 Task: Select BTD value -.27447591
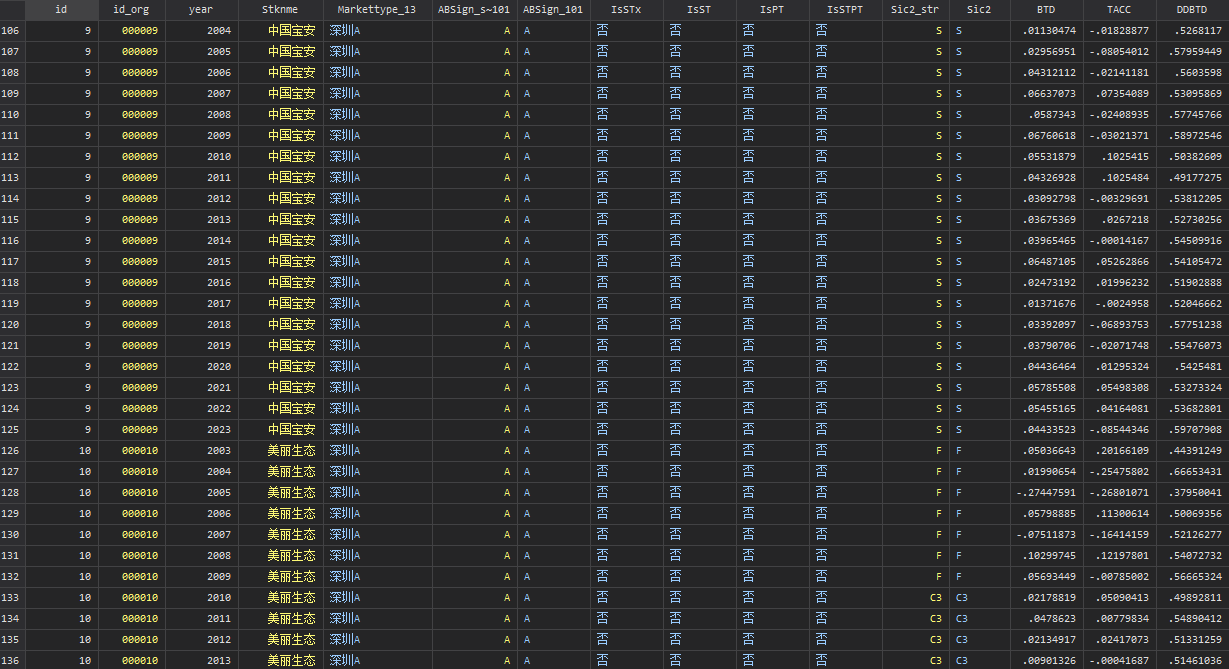point(1046,493)
